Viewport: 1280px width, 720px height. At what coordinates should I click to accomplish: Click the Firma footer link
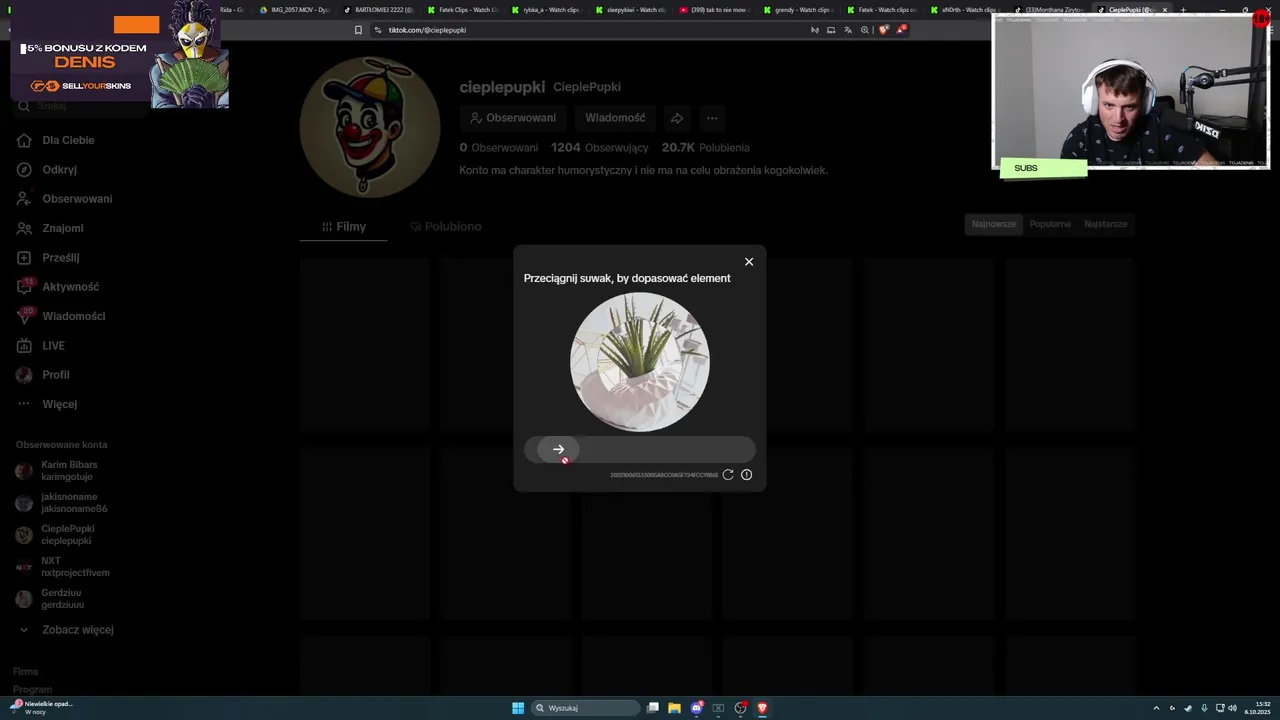[26, 672]
